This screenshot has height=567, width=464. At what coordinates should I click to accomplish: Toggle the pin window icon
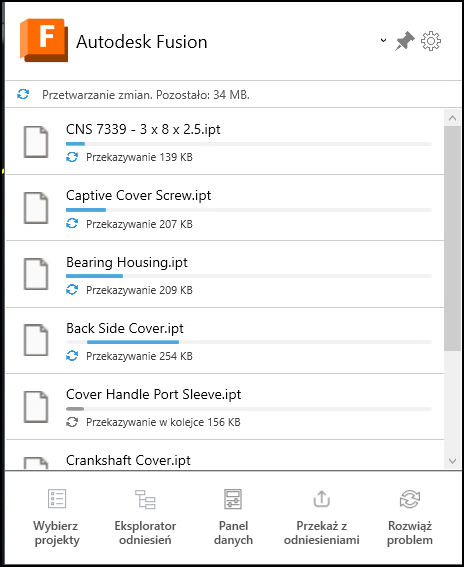coord(404,41)
